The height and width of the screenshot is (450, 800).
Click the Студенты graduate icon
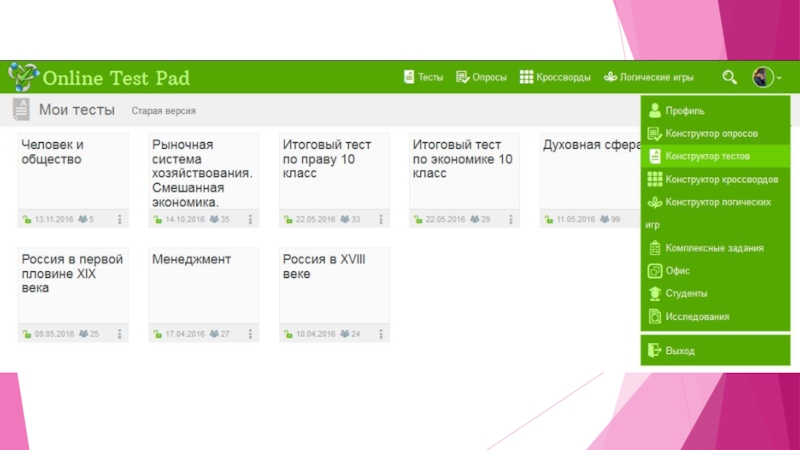(655, 293)
